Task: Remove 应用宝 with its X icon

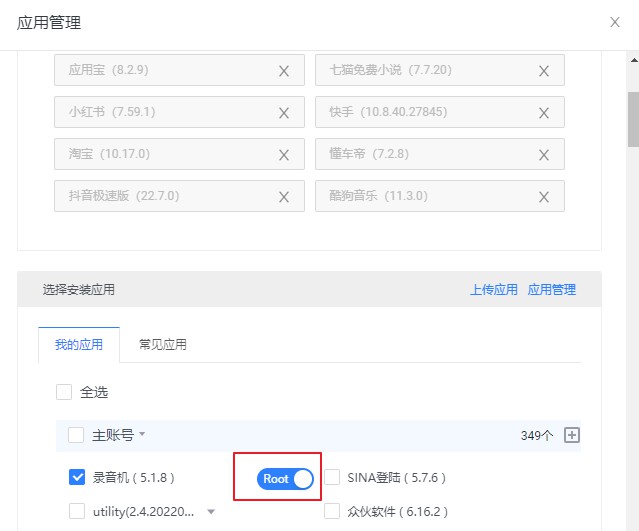Action: point(284,71)
